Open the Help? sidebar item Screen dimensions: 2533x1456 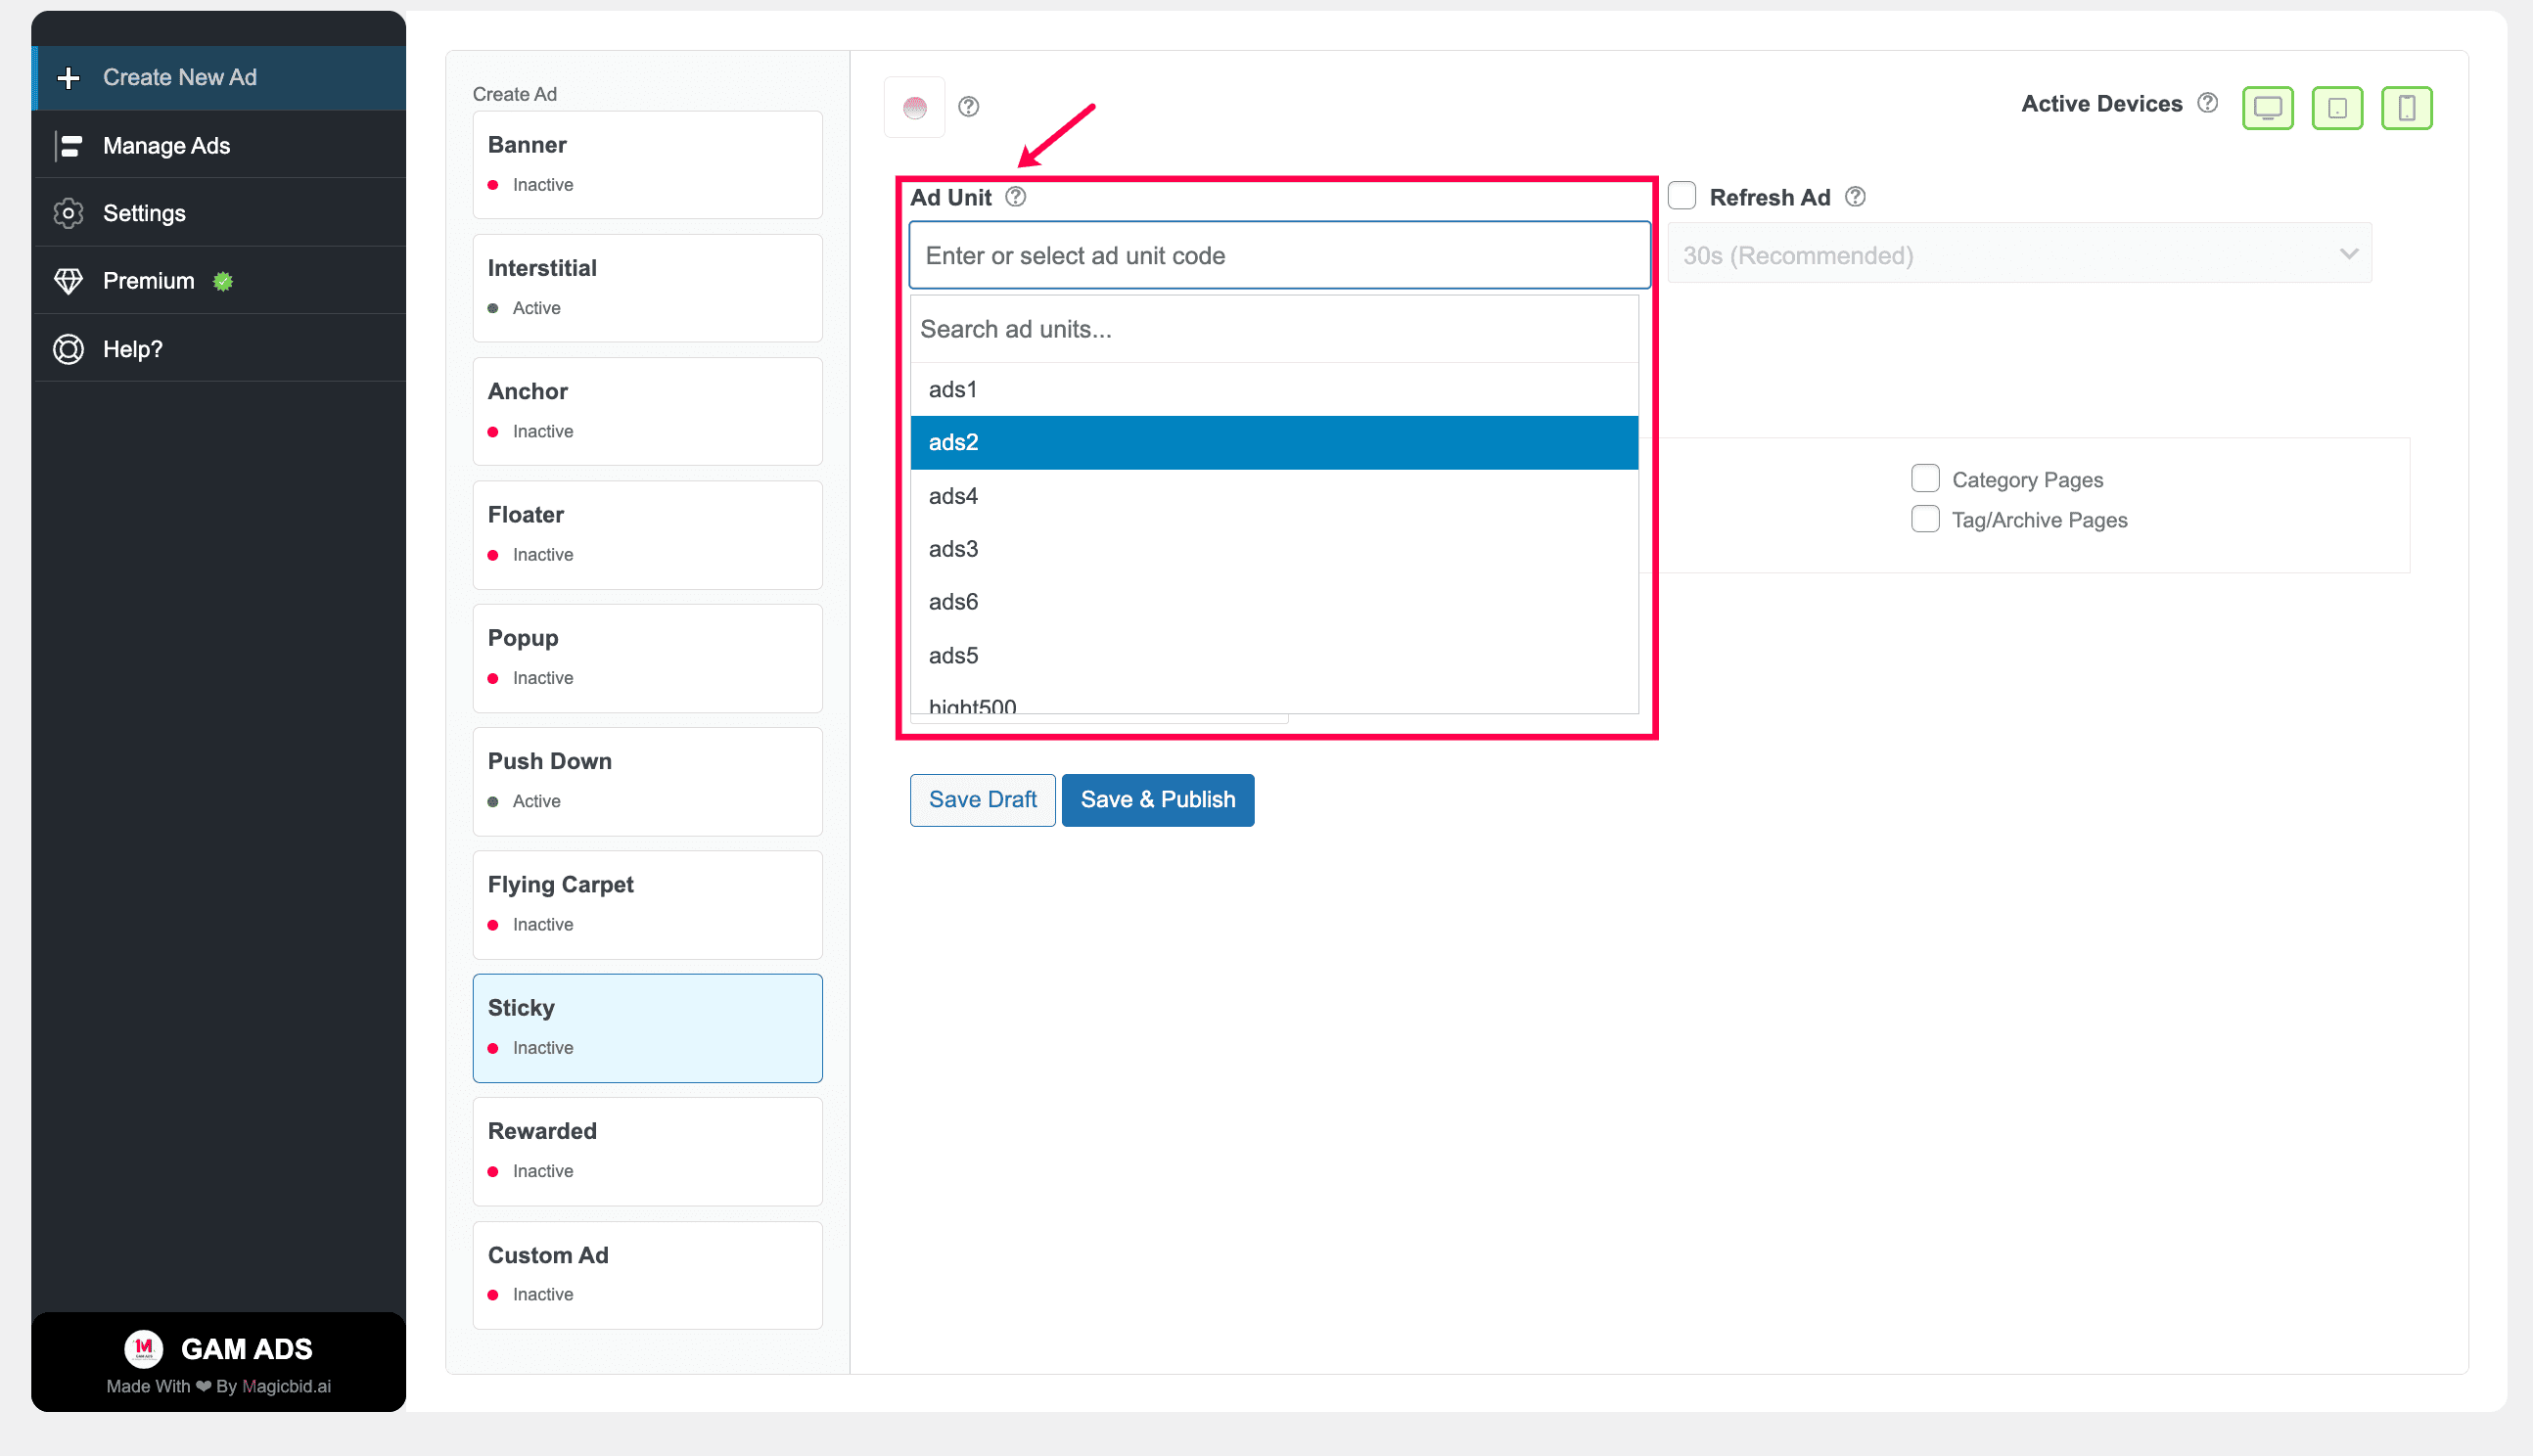(x=219, y=349)
